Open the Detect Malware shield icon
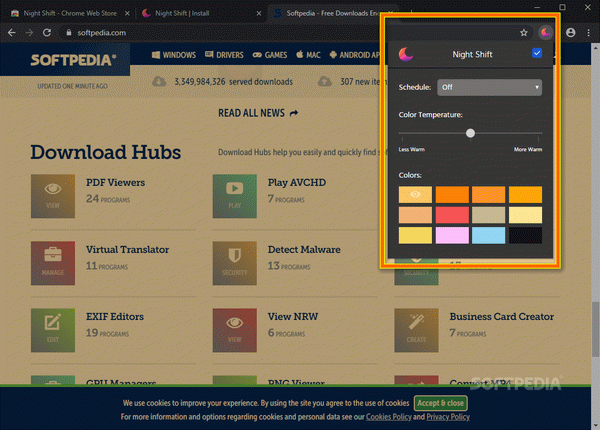The height and width of the screenshot is (430, 600). pyautogui.click(x=235, y=263)
